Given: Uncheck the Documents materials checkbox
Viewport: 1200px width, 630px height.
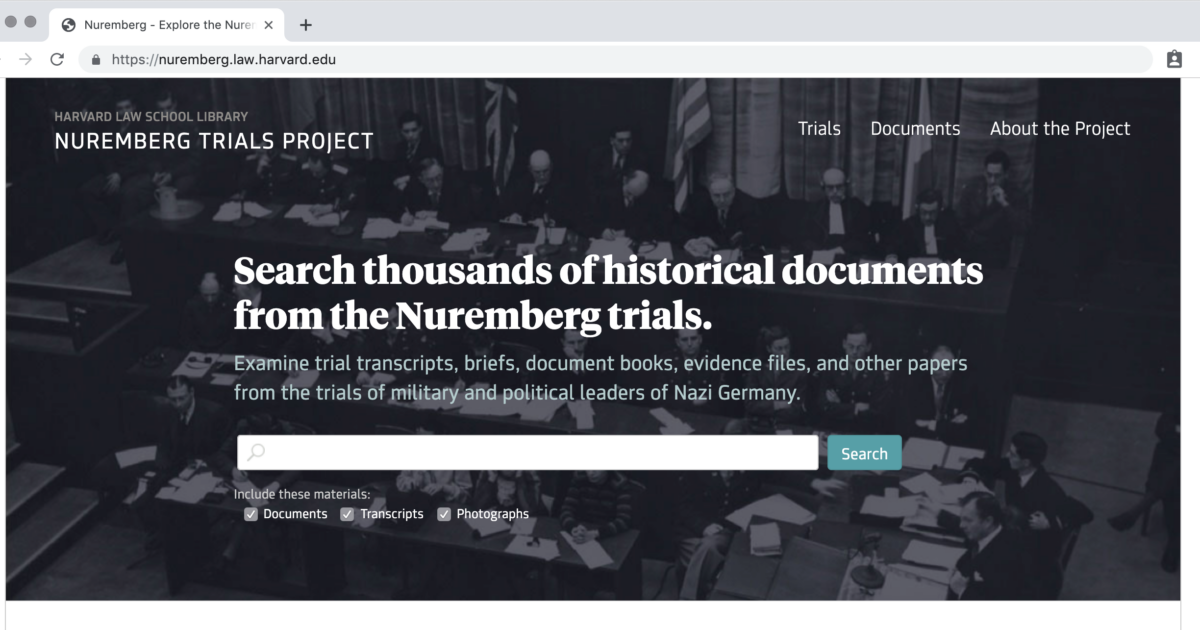Looking at the screenshot, I should 250,514.
